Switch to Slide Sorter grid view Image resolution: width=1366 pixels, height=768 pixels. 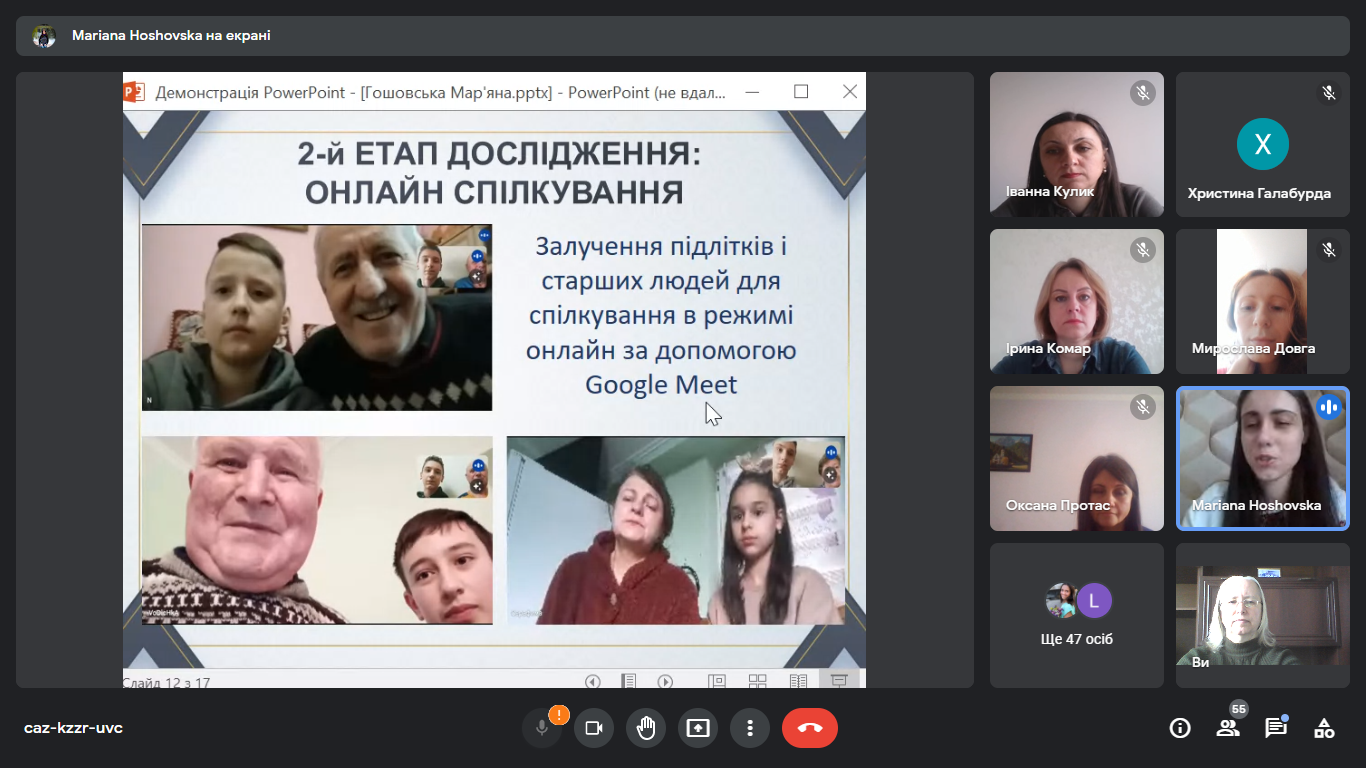(x=757, y=682)
